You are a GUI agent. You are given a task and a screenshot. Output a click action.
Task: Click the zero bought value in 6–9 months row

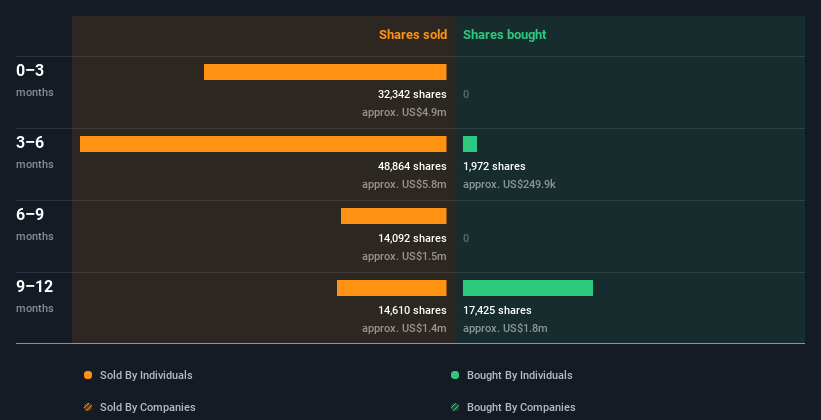[466, 238]
